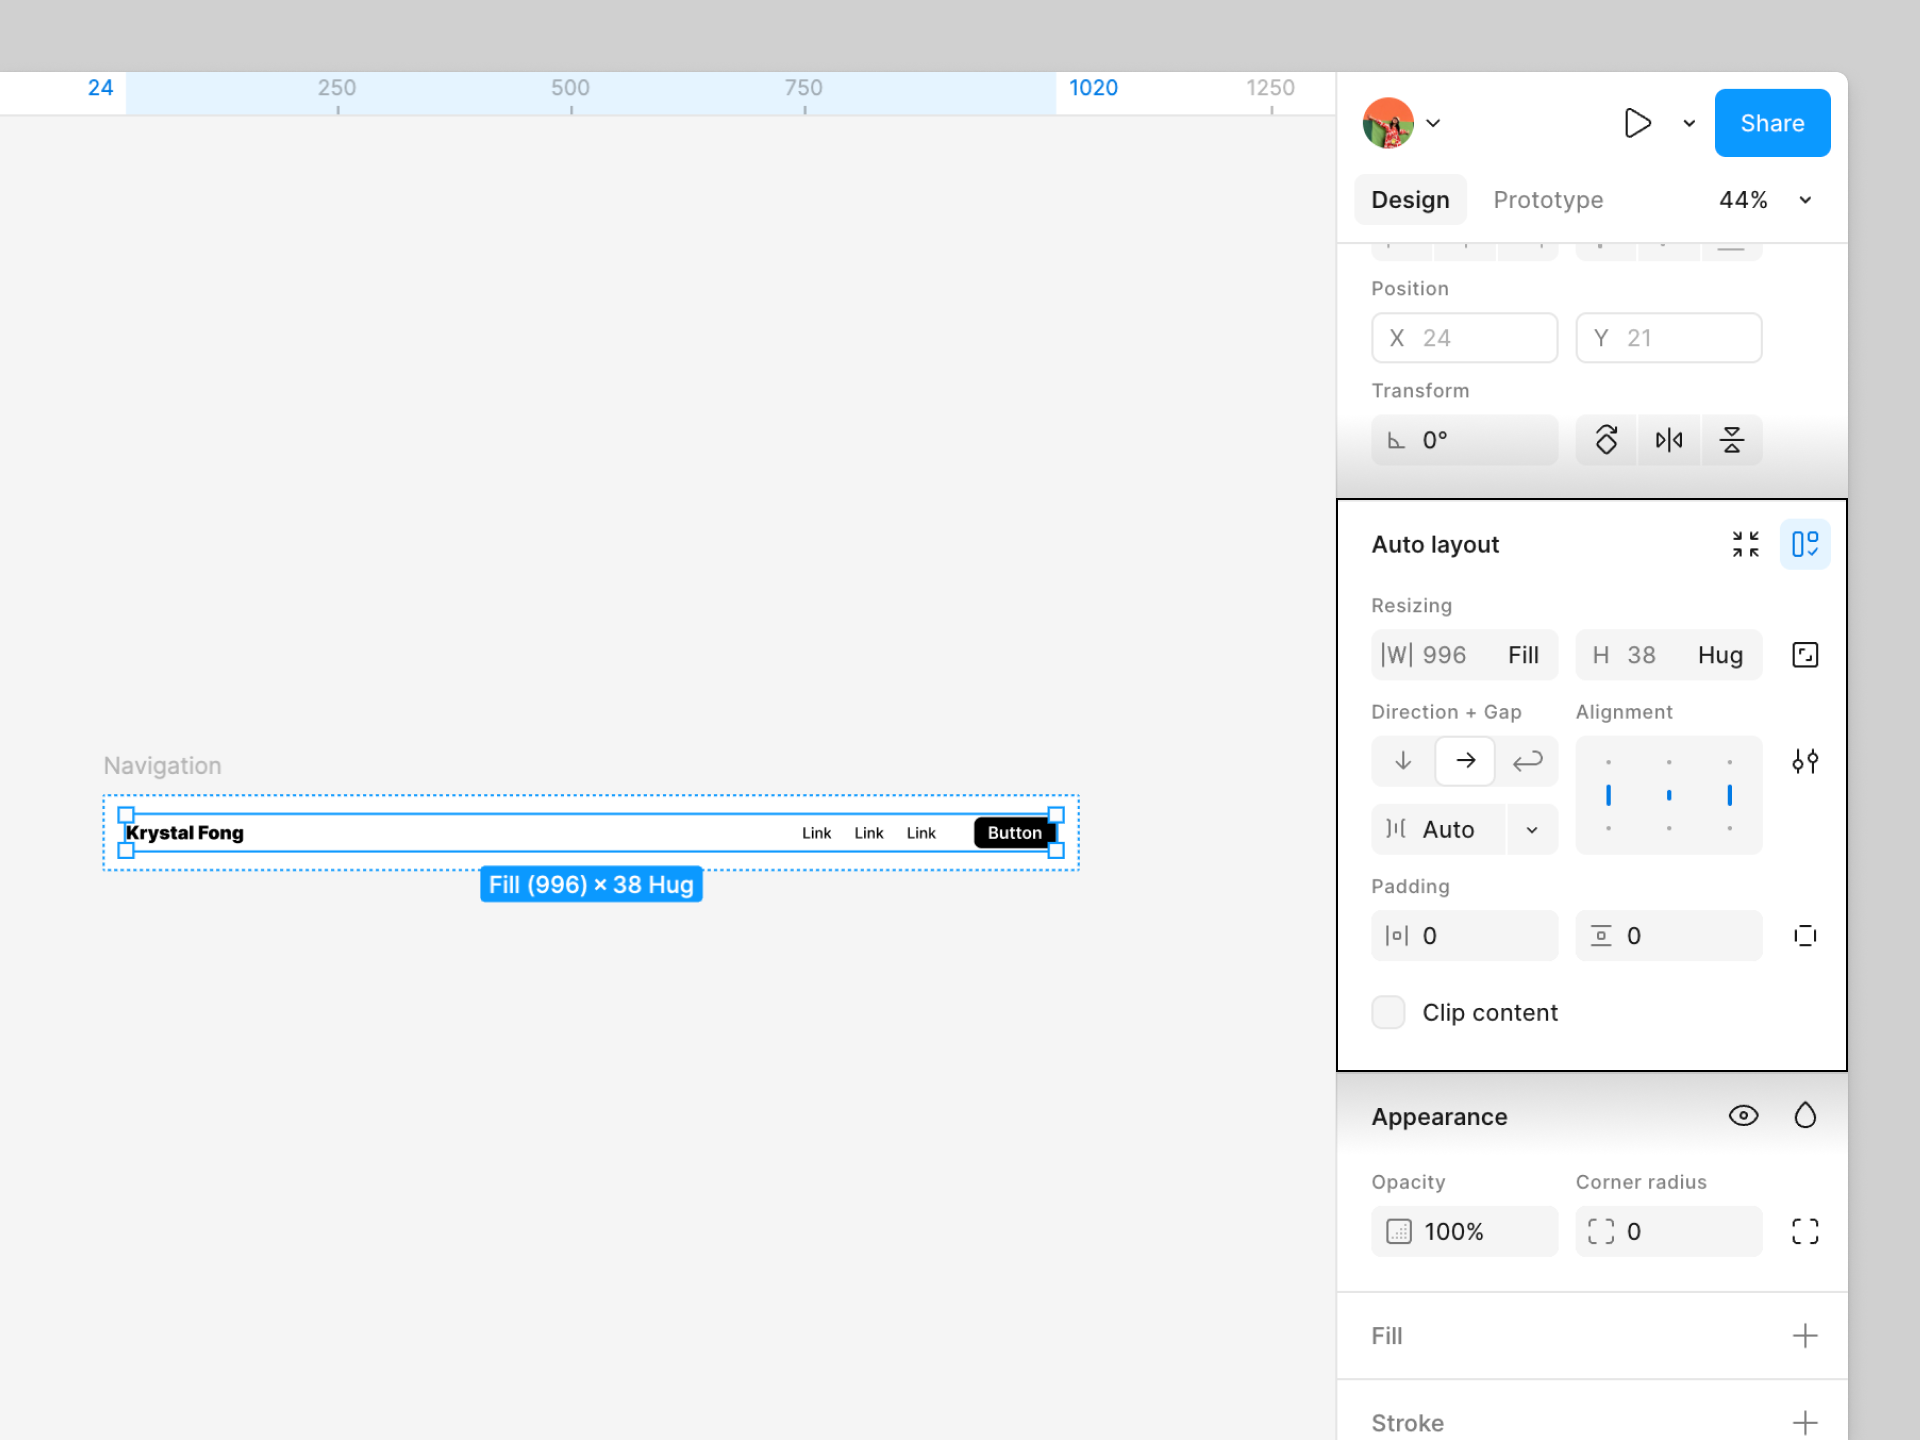Image resolution: width=1920 pixels, height=1440 pixels.
Task: Open the Fill width resizing dropdown
Action: (x=1523, y=655)
